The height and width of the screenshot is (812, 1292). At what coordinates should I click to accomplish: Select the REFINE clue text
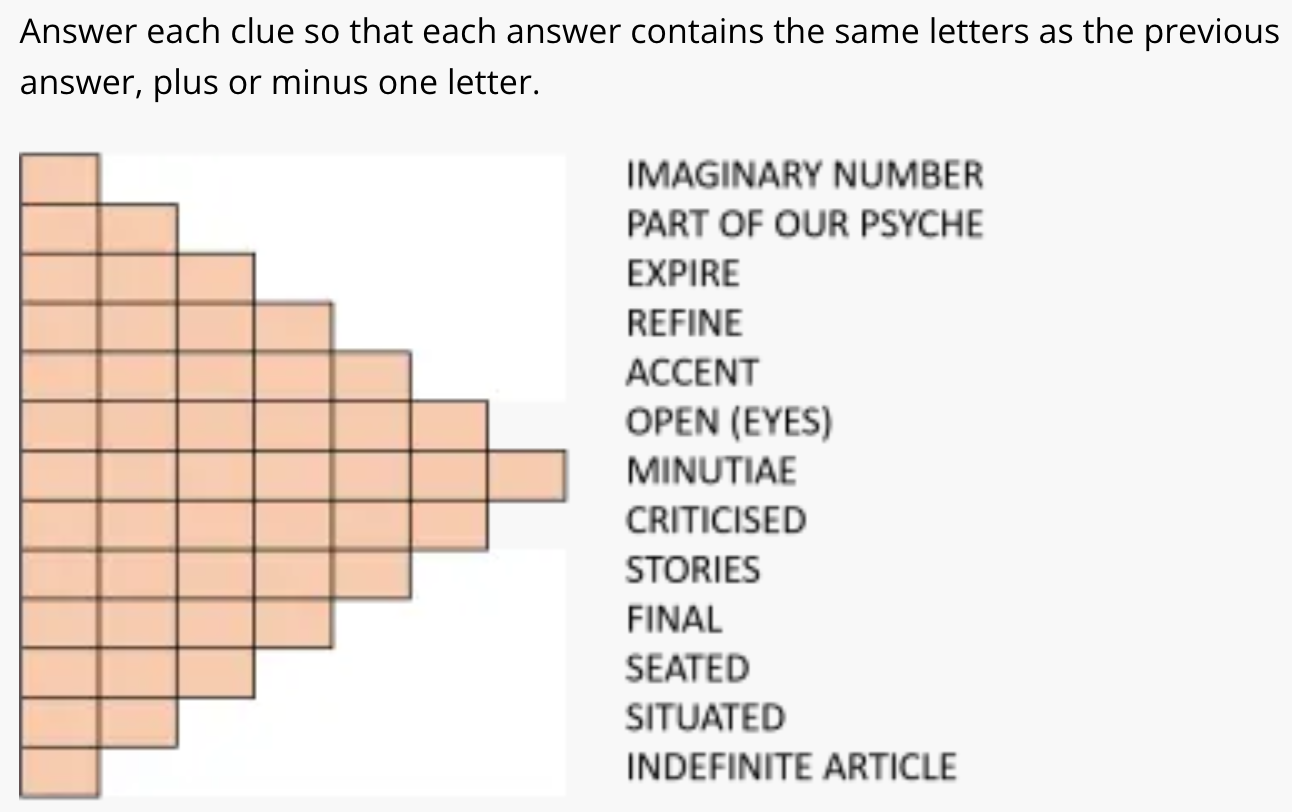684,323
